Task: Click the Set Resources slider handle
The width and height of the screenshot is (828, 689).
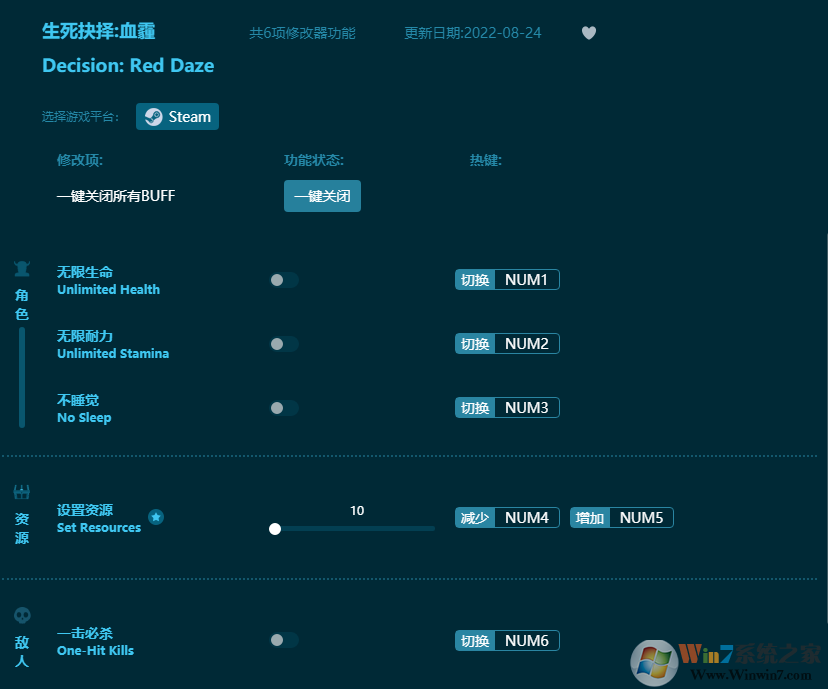Action: coord(275,529)
